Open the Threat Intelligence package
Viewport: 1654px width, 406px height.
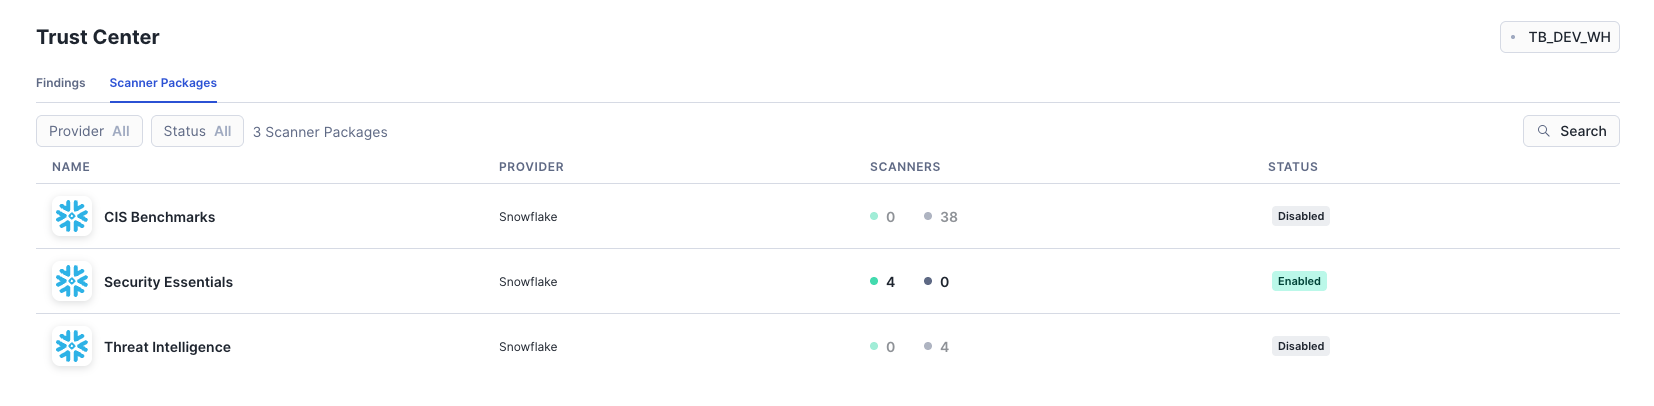pos(167,347)
